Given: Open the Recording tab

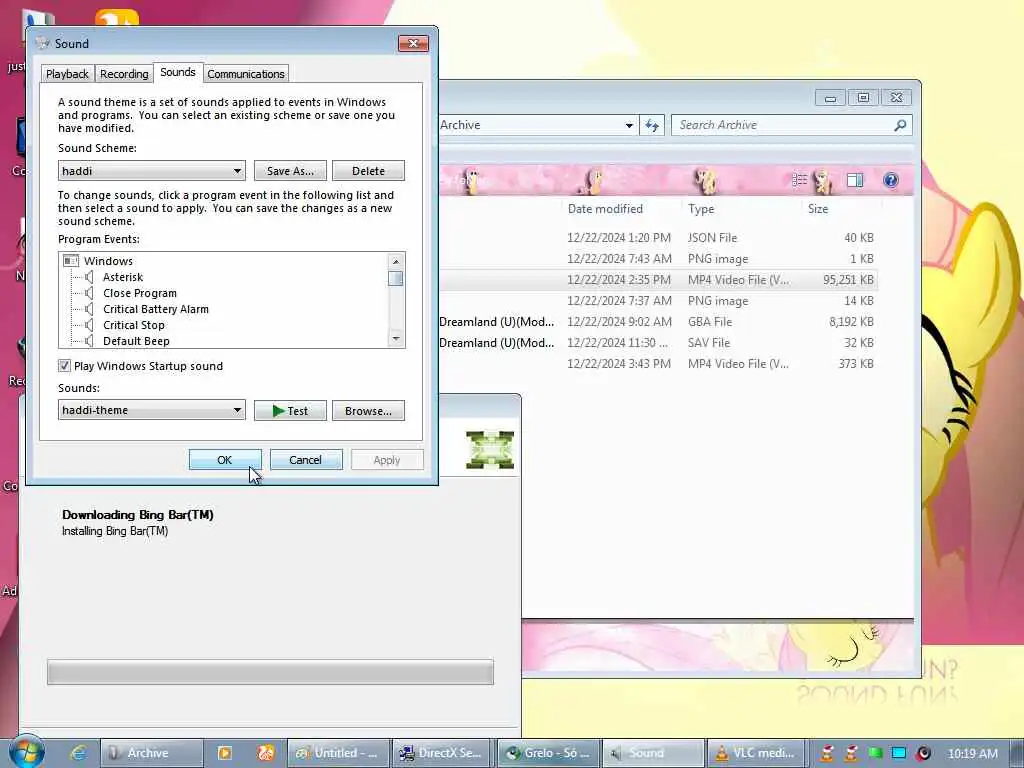Looking at the screenshot, I should click(x=124, y=74).
